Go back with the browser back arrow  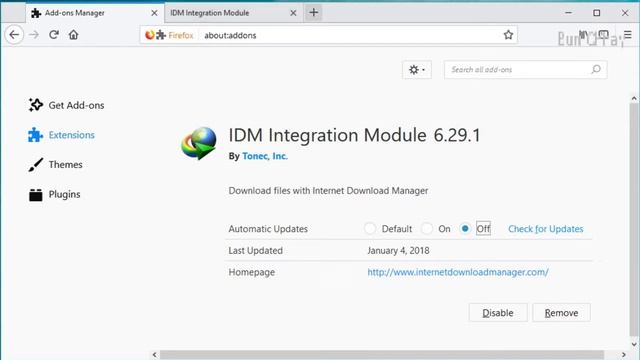point(14,35)
